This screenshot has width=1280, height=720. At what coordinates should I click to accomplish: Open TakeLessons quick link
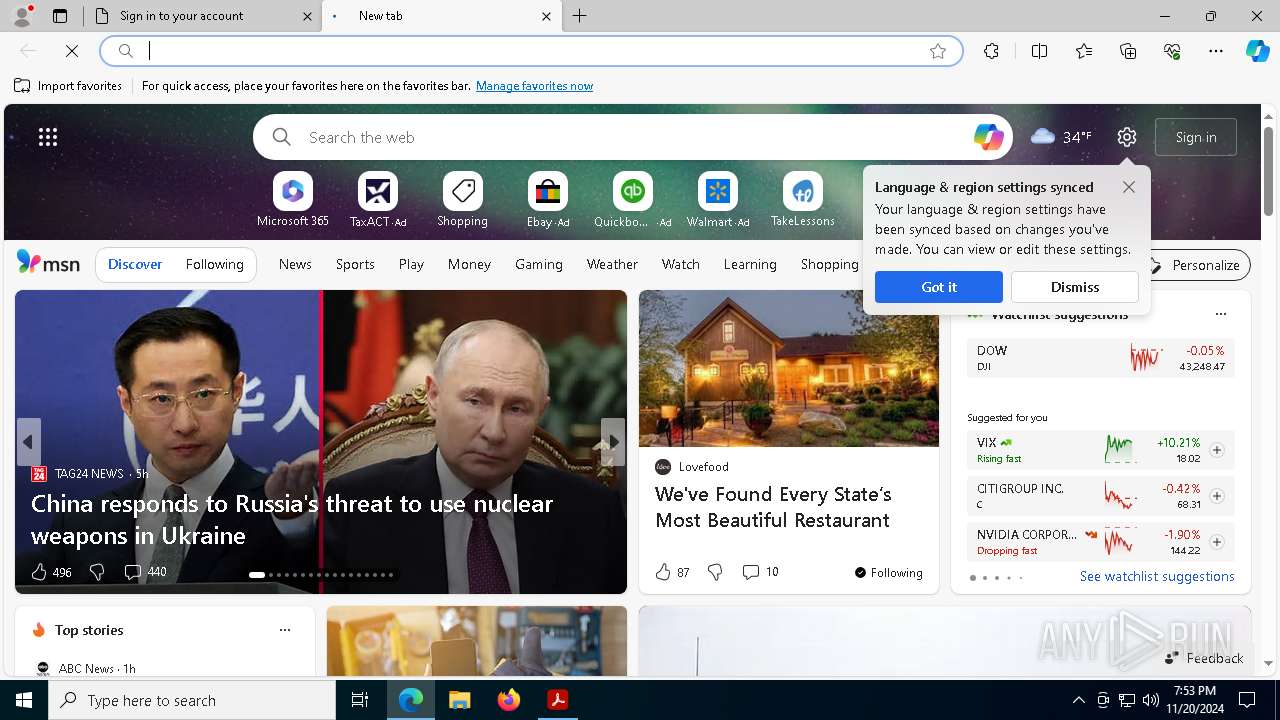point(802,200)
